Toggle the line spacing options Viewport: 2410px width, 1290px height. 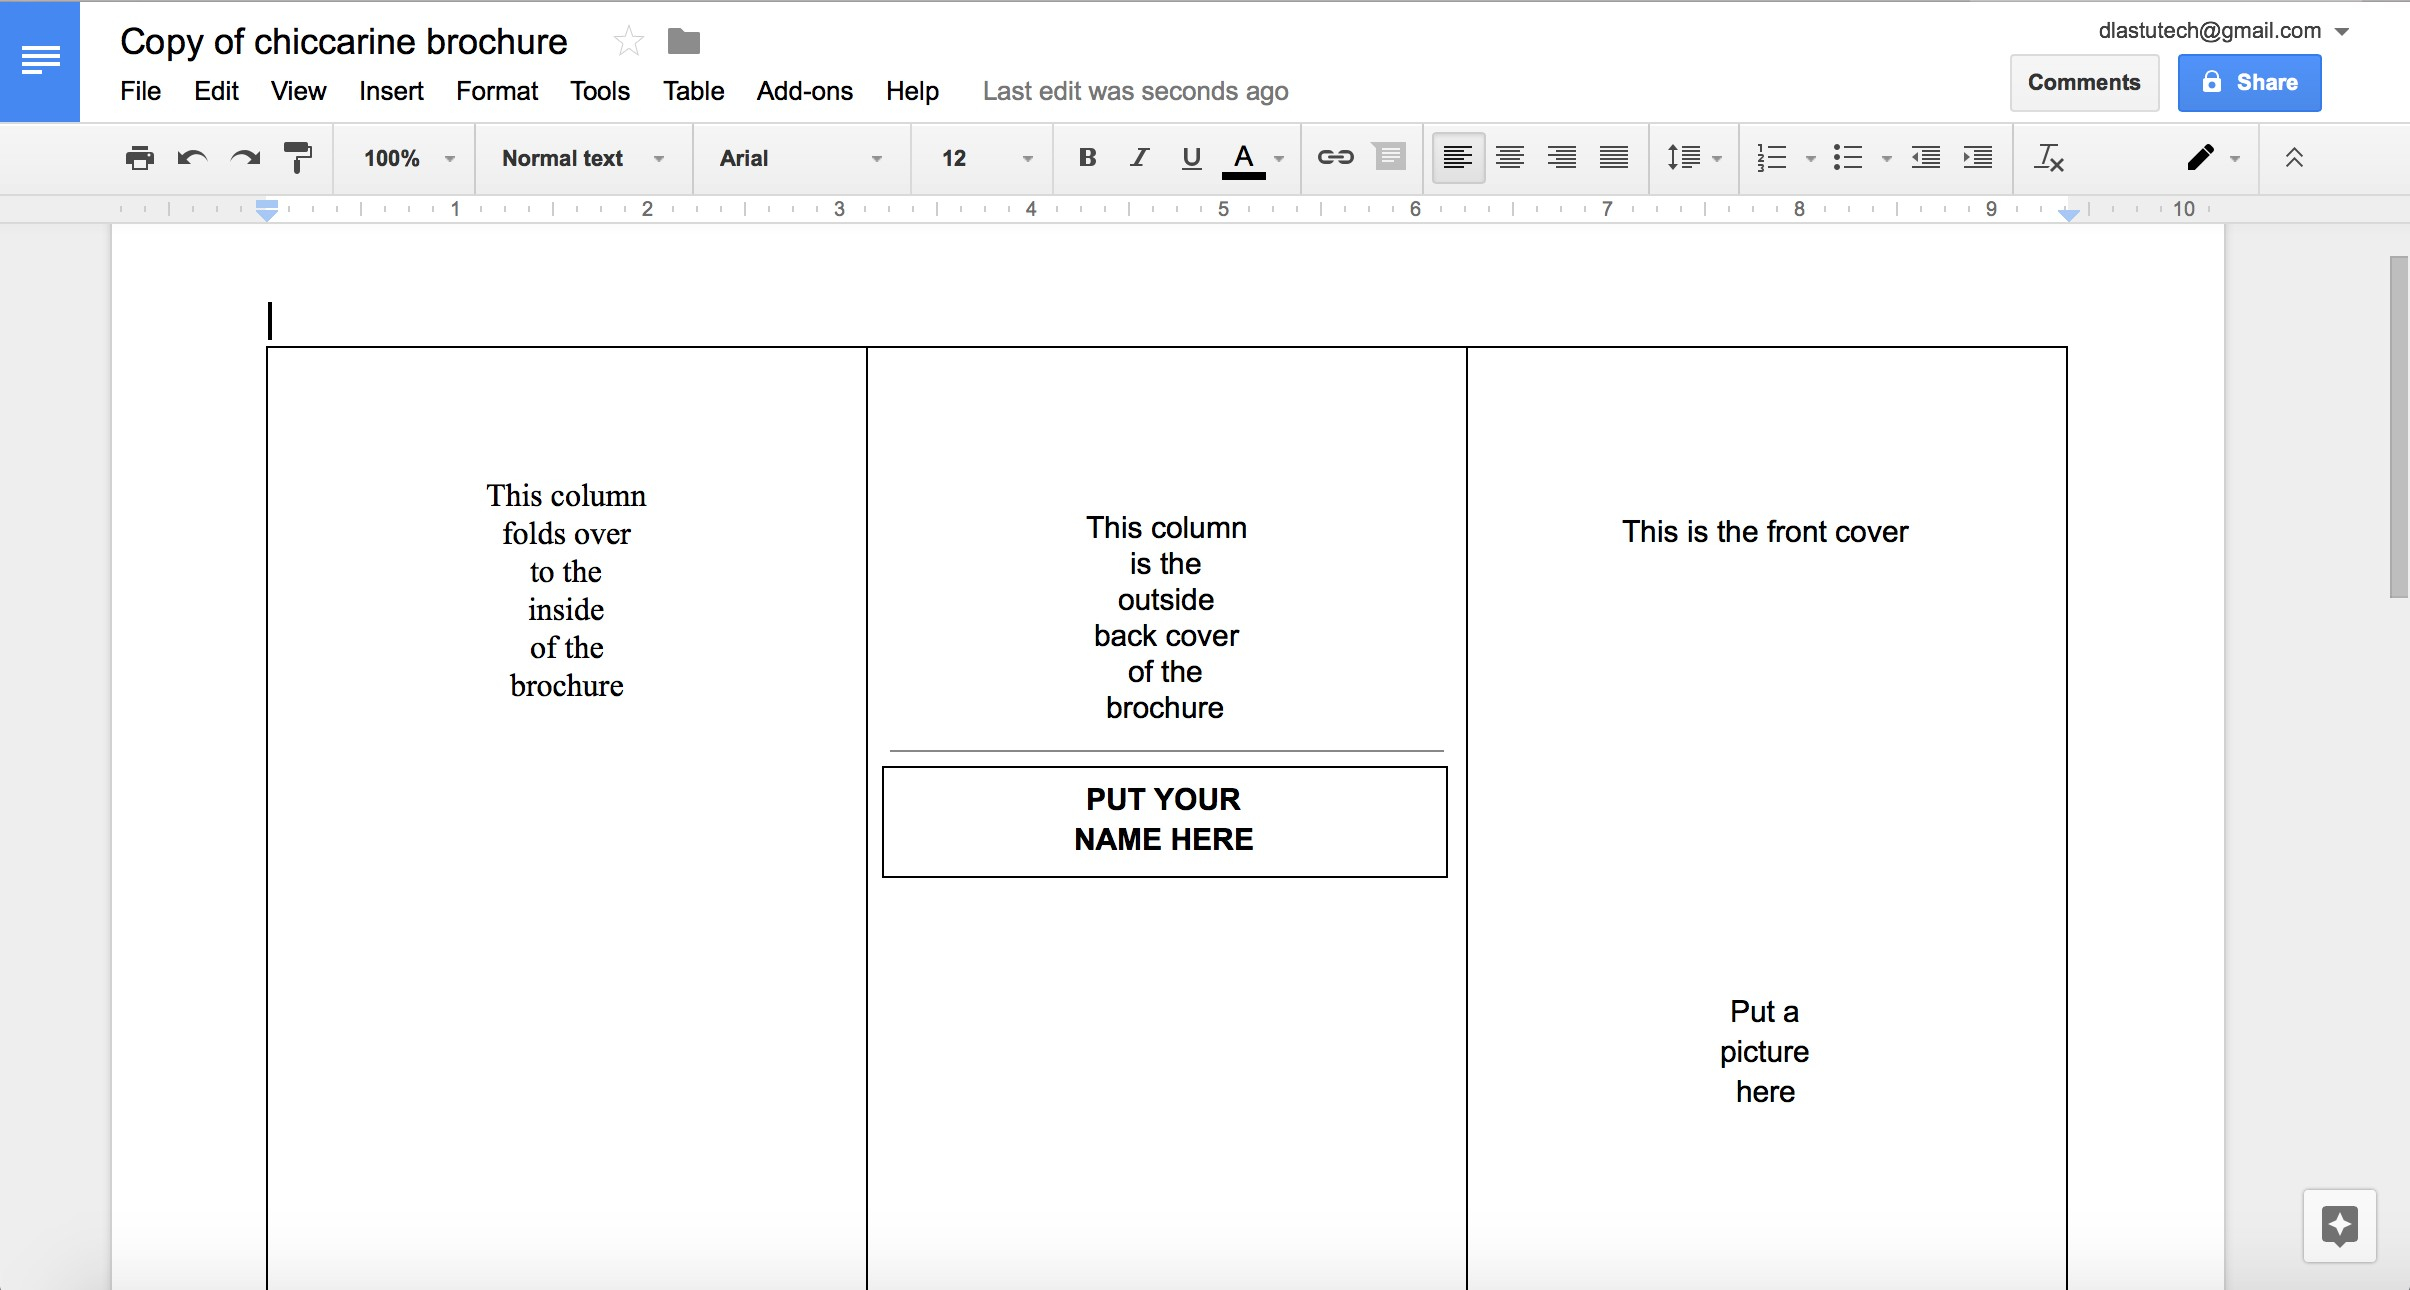point(1688,158)
